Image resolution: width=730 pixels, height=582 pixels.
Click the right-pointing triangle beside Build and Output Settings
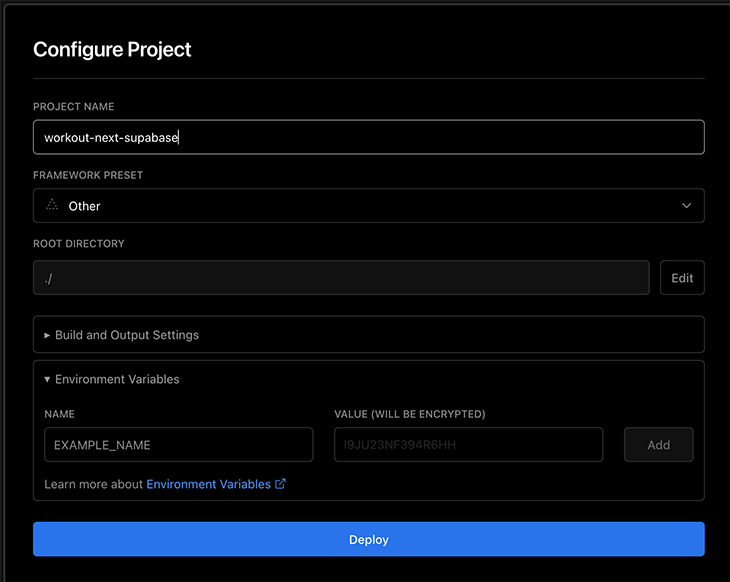click(x=47, y=335)
